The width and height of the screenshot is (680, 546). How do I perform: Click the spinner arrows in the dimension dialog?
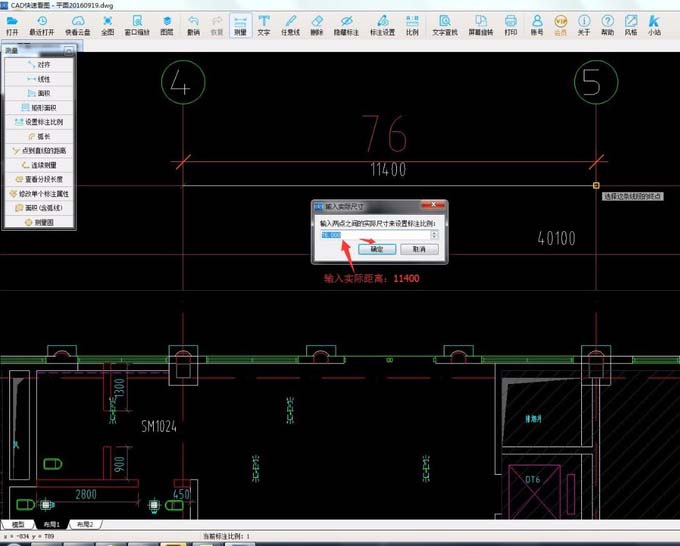click(x=434, y=235)
